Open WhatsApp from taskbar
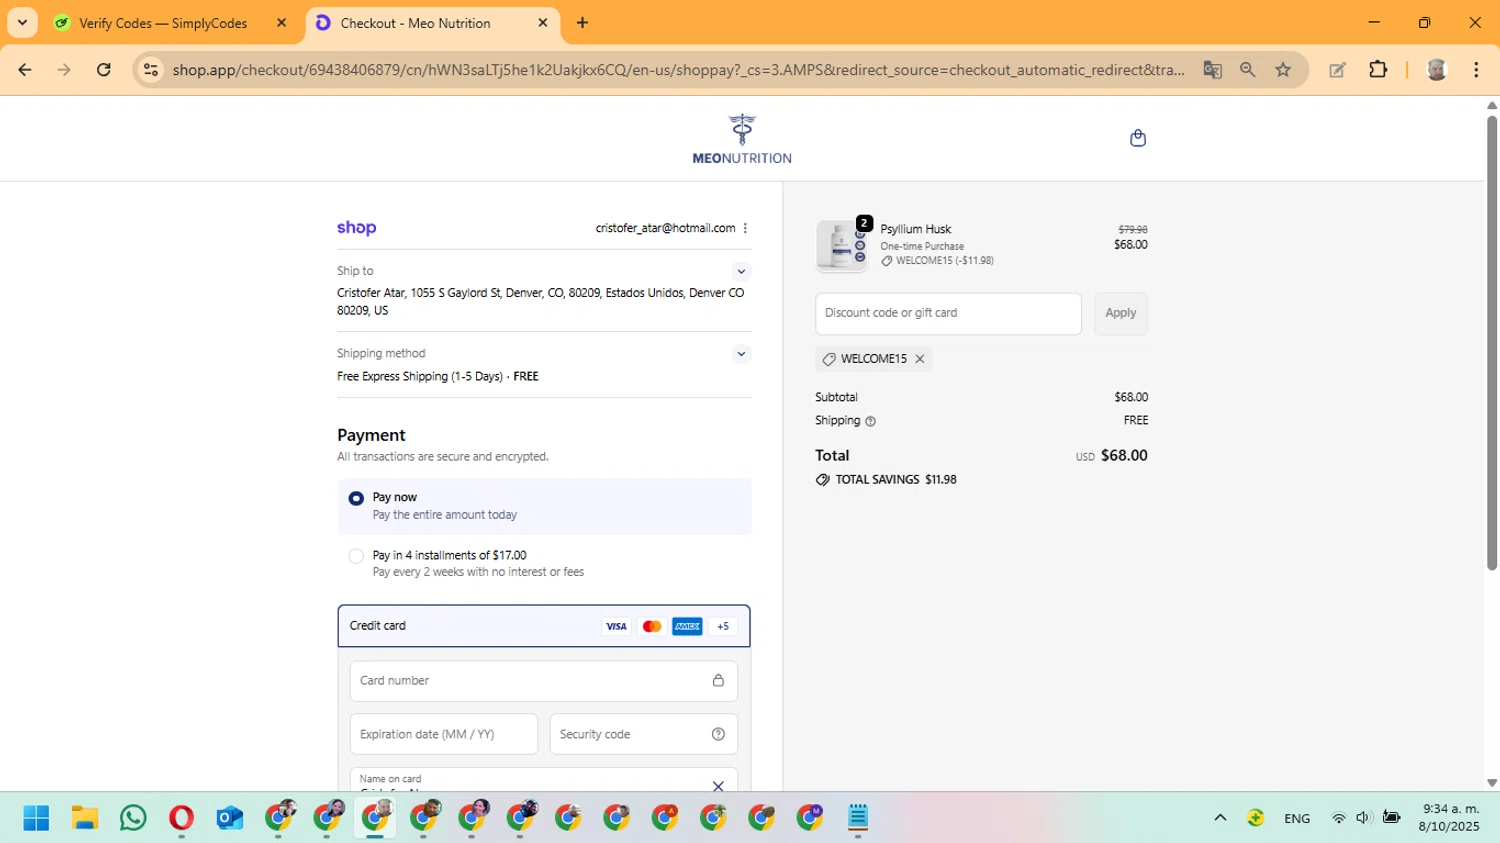This screenshot has height=843, width=1500. [133, 818]
